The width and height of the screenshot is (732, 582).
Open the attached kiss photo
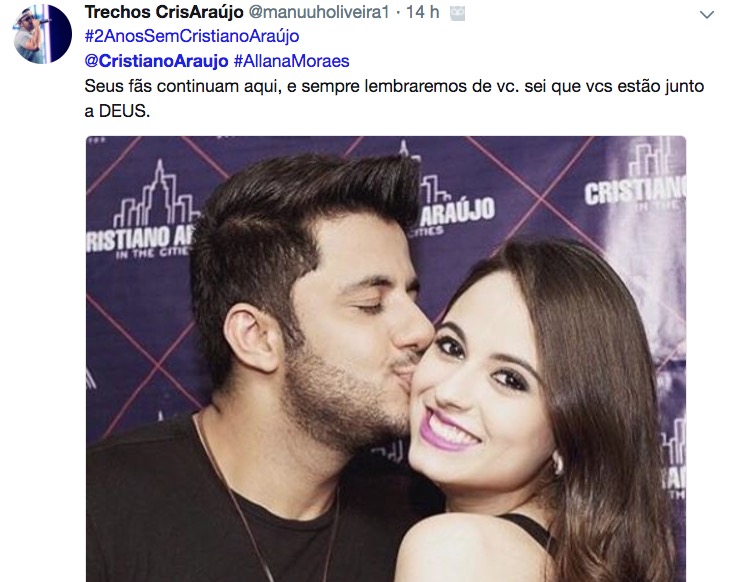click(386, 358)
